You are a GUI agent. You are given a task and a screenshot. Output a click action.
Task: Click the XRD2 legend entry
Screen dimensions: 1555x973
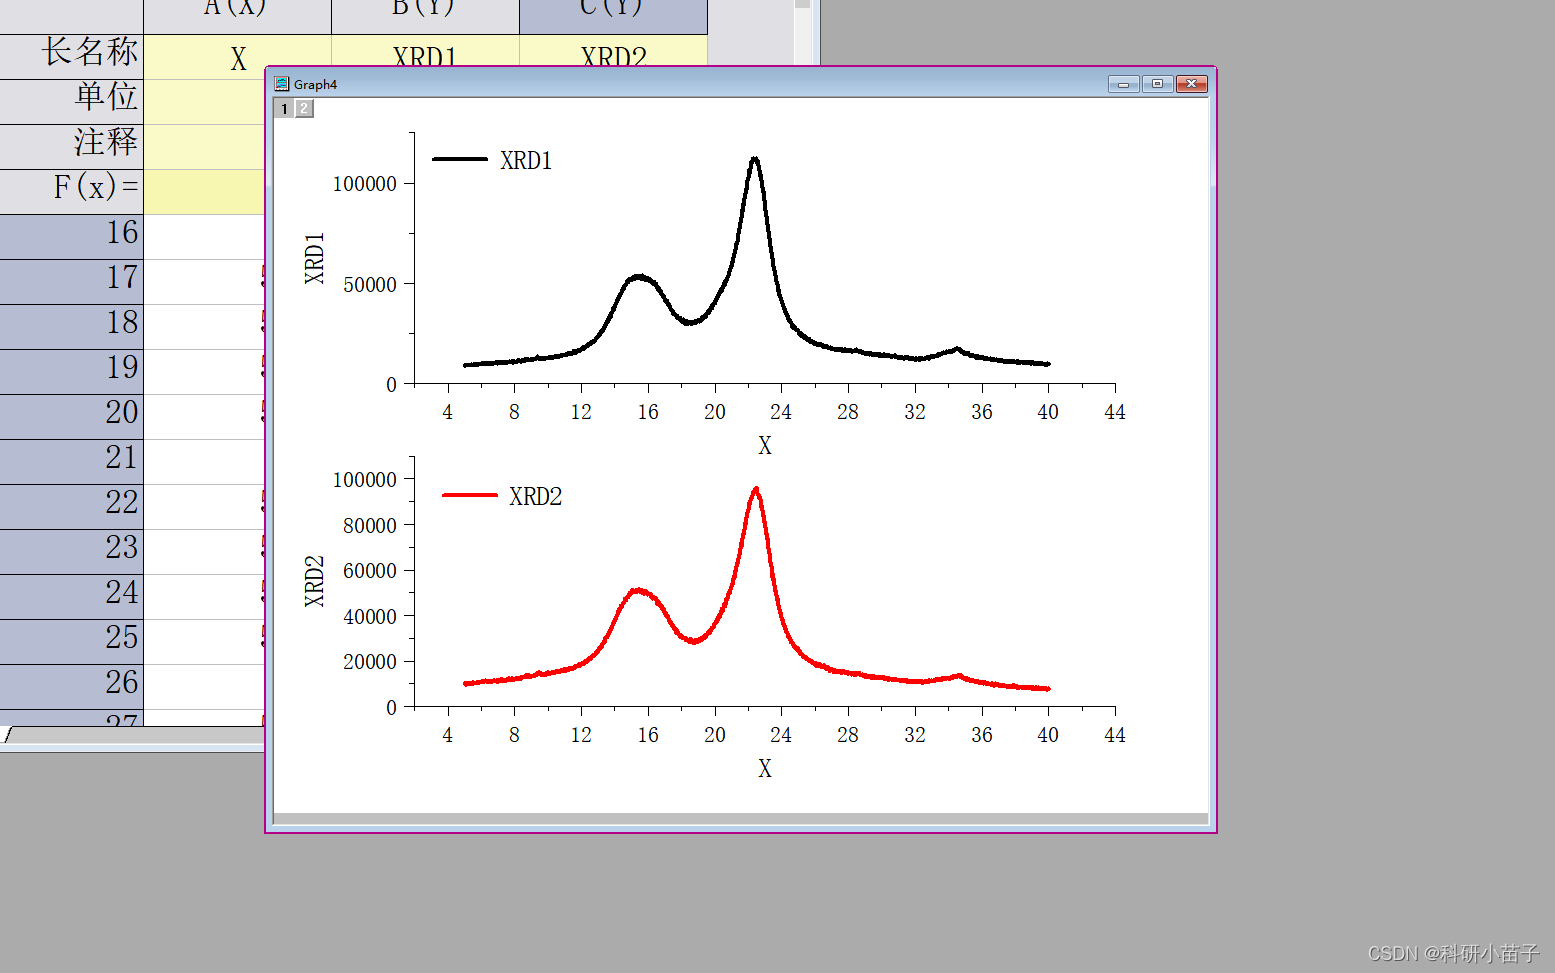coord(502,496)
